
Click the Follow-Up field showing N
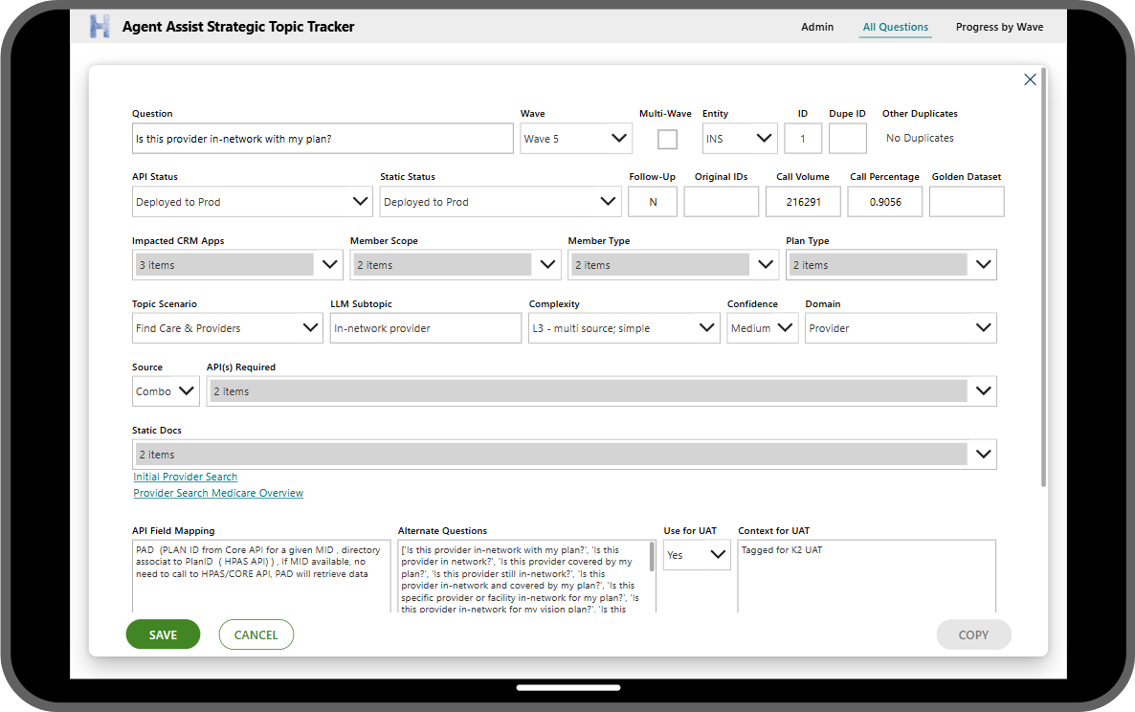click(652, 202)
